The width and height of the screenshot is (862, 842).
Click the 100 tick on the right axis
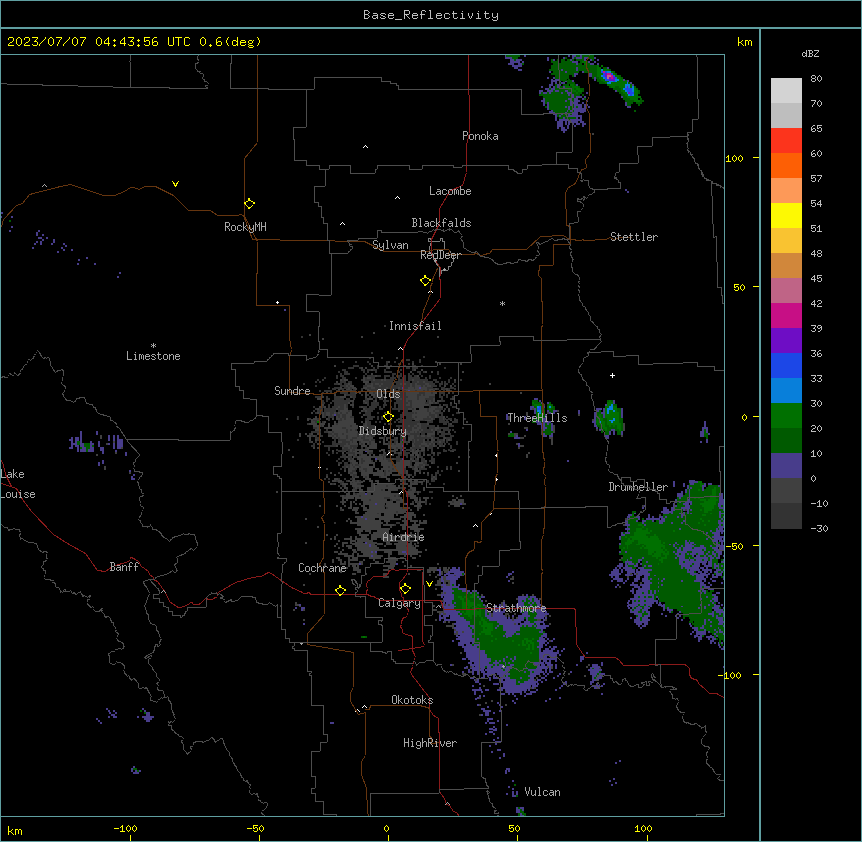(734, 158)
